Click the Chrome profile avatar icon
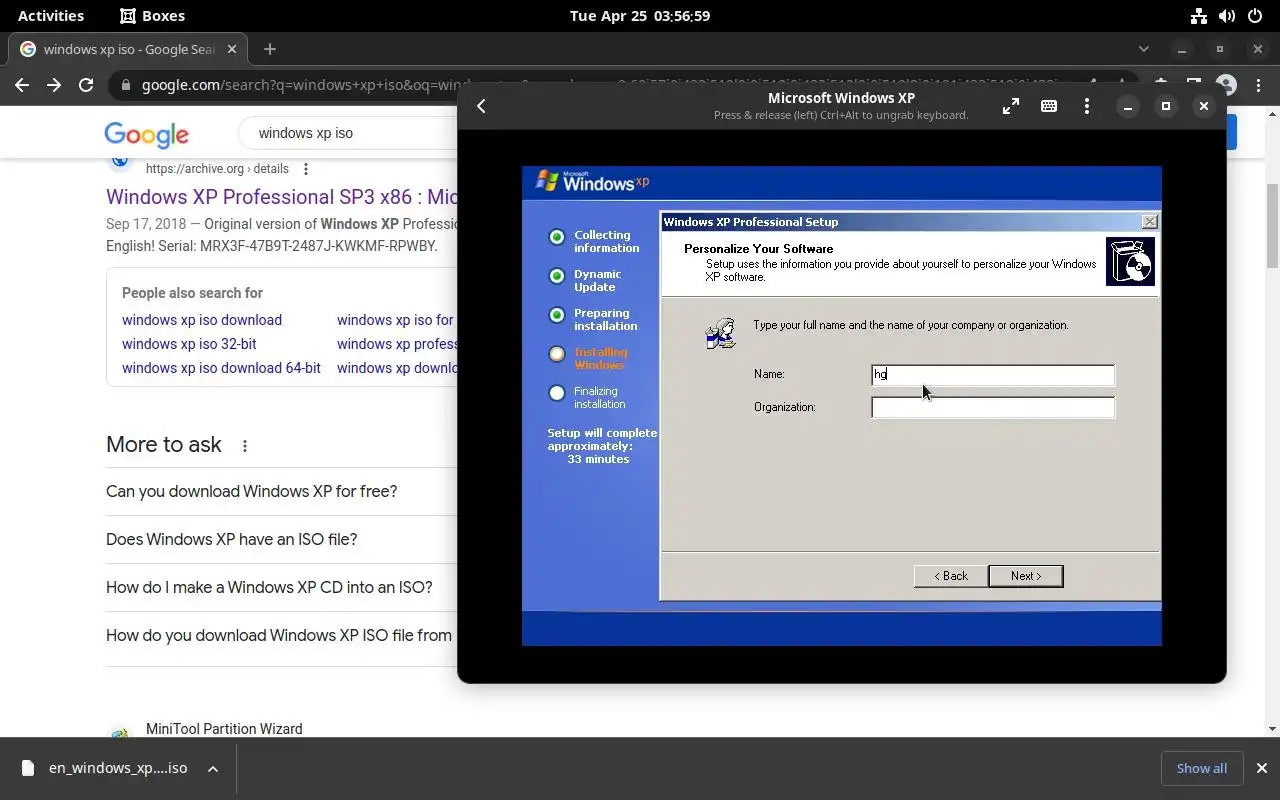This screenshot has width=1280, height=800. (1226, 85)
